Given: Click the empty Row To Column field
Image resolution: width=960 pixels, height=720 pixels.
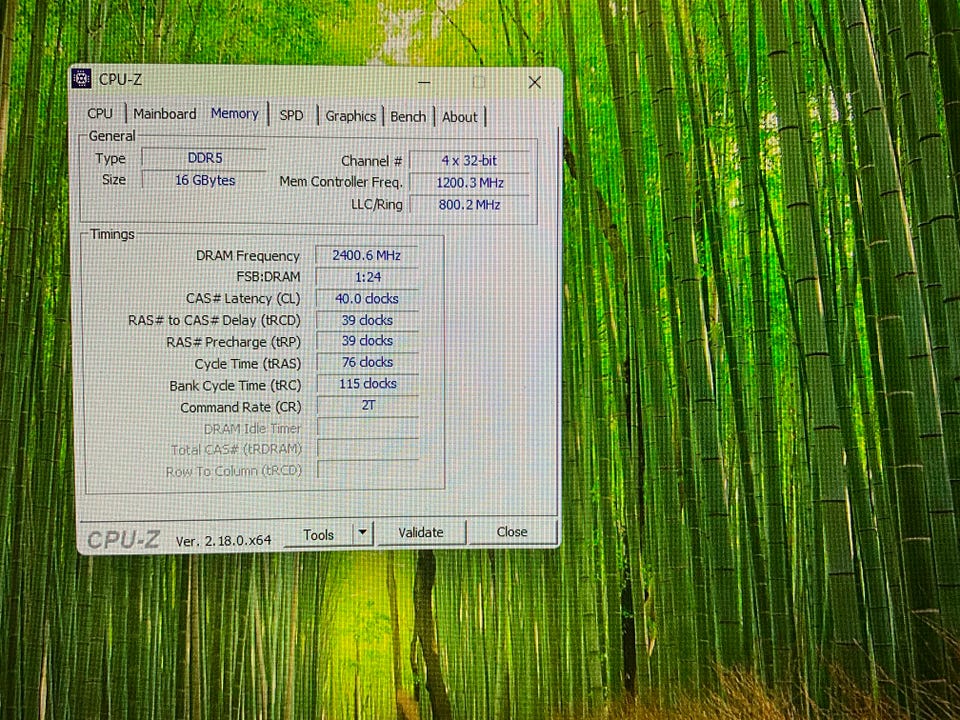Looking at the screenshot, I should click(367, 470).
